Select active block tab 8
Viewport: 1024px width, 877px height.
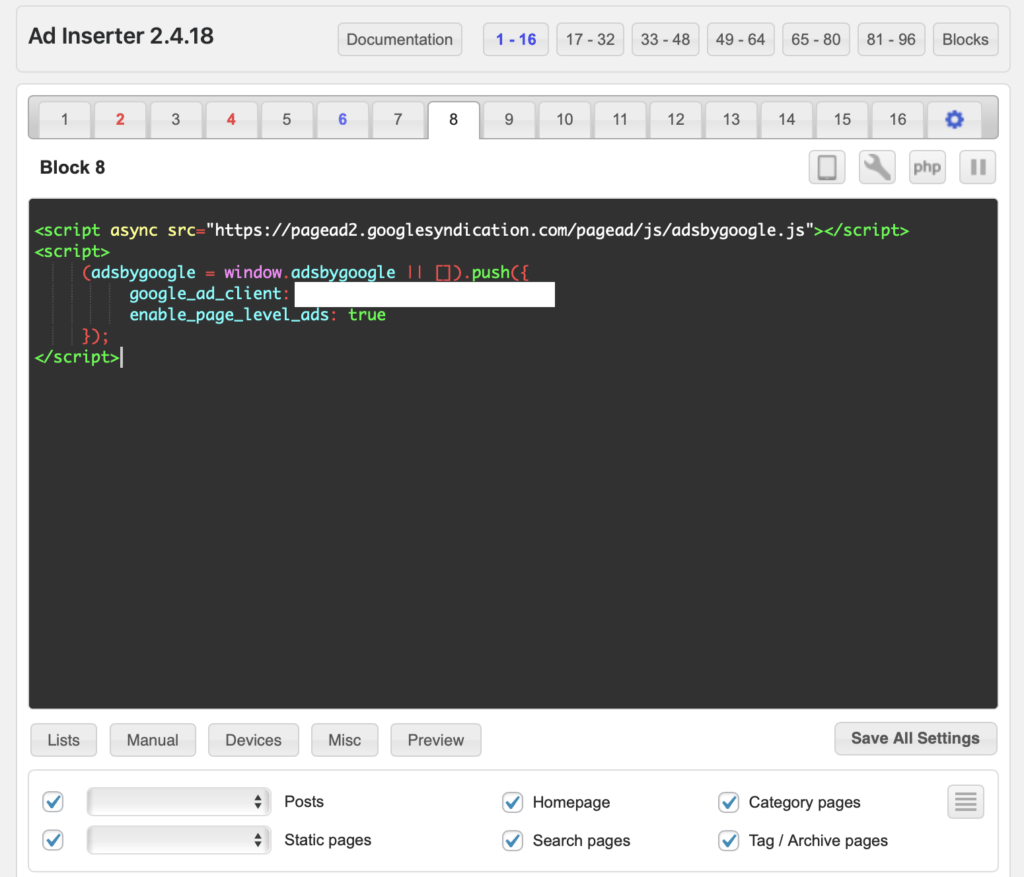[x=453, y=120]
